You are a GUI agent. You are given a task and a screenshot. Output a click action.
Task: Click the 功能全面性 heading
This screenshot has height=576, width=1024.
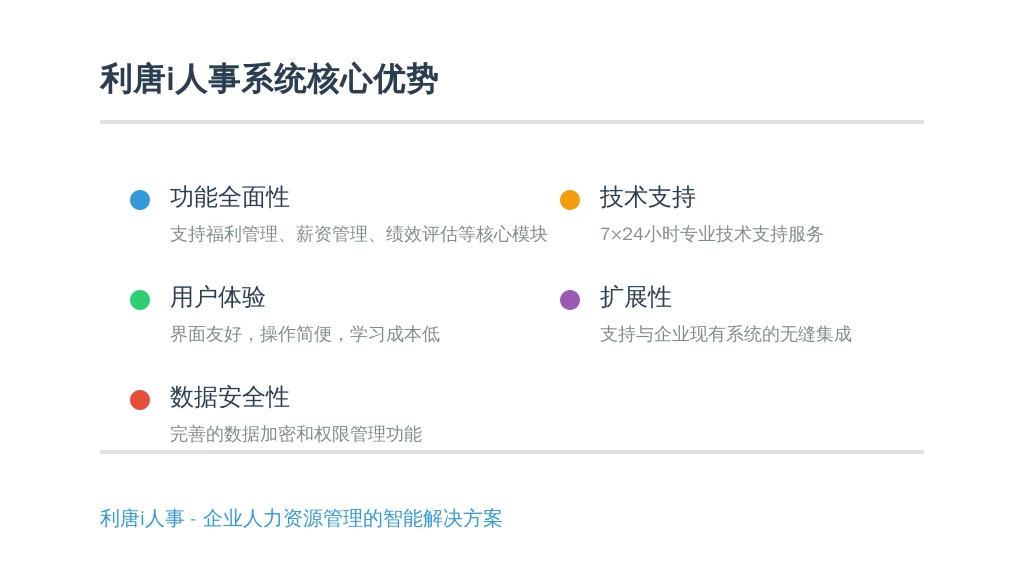[x=229, y=197]
